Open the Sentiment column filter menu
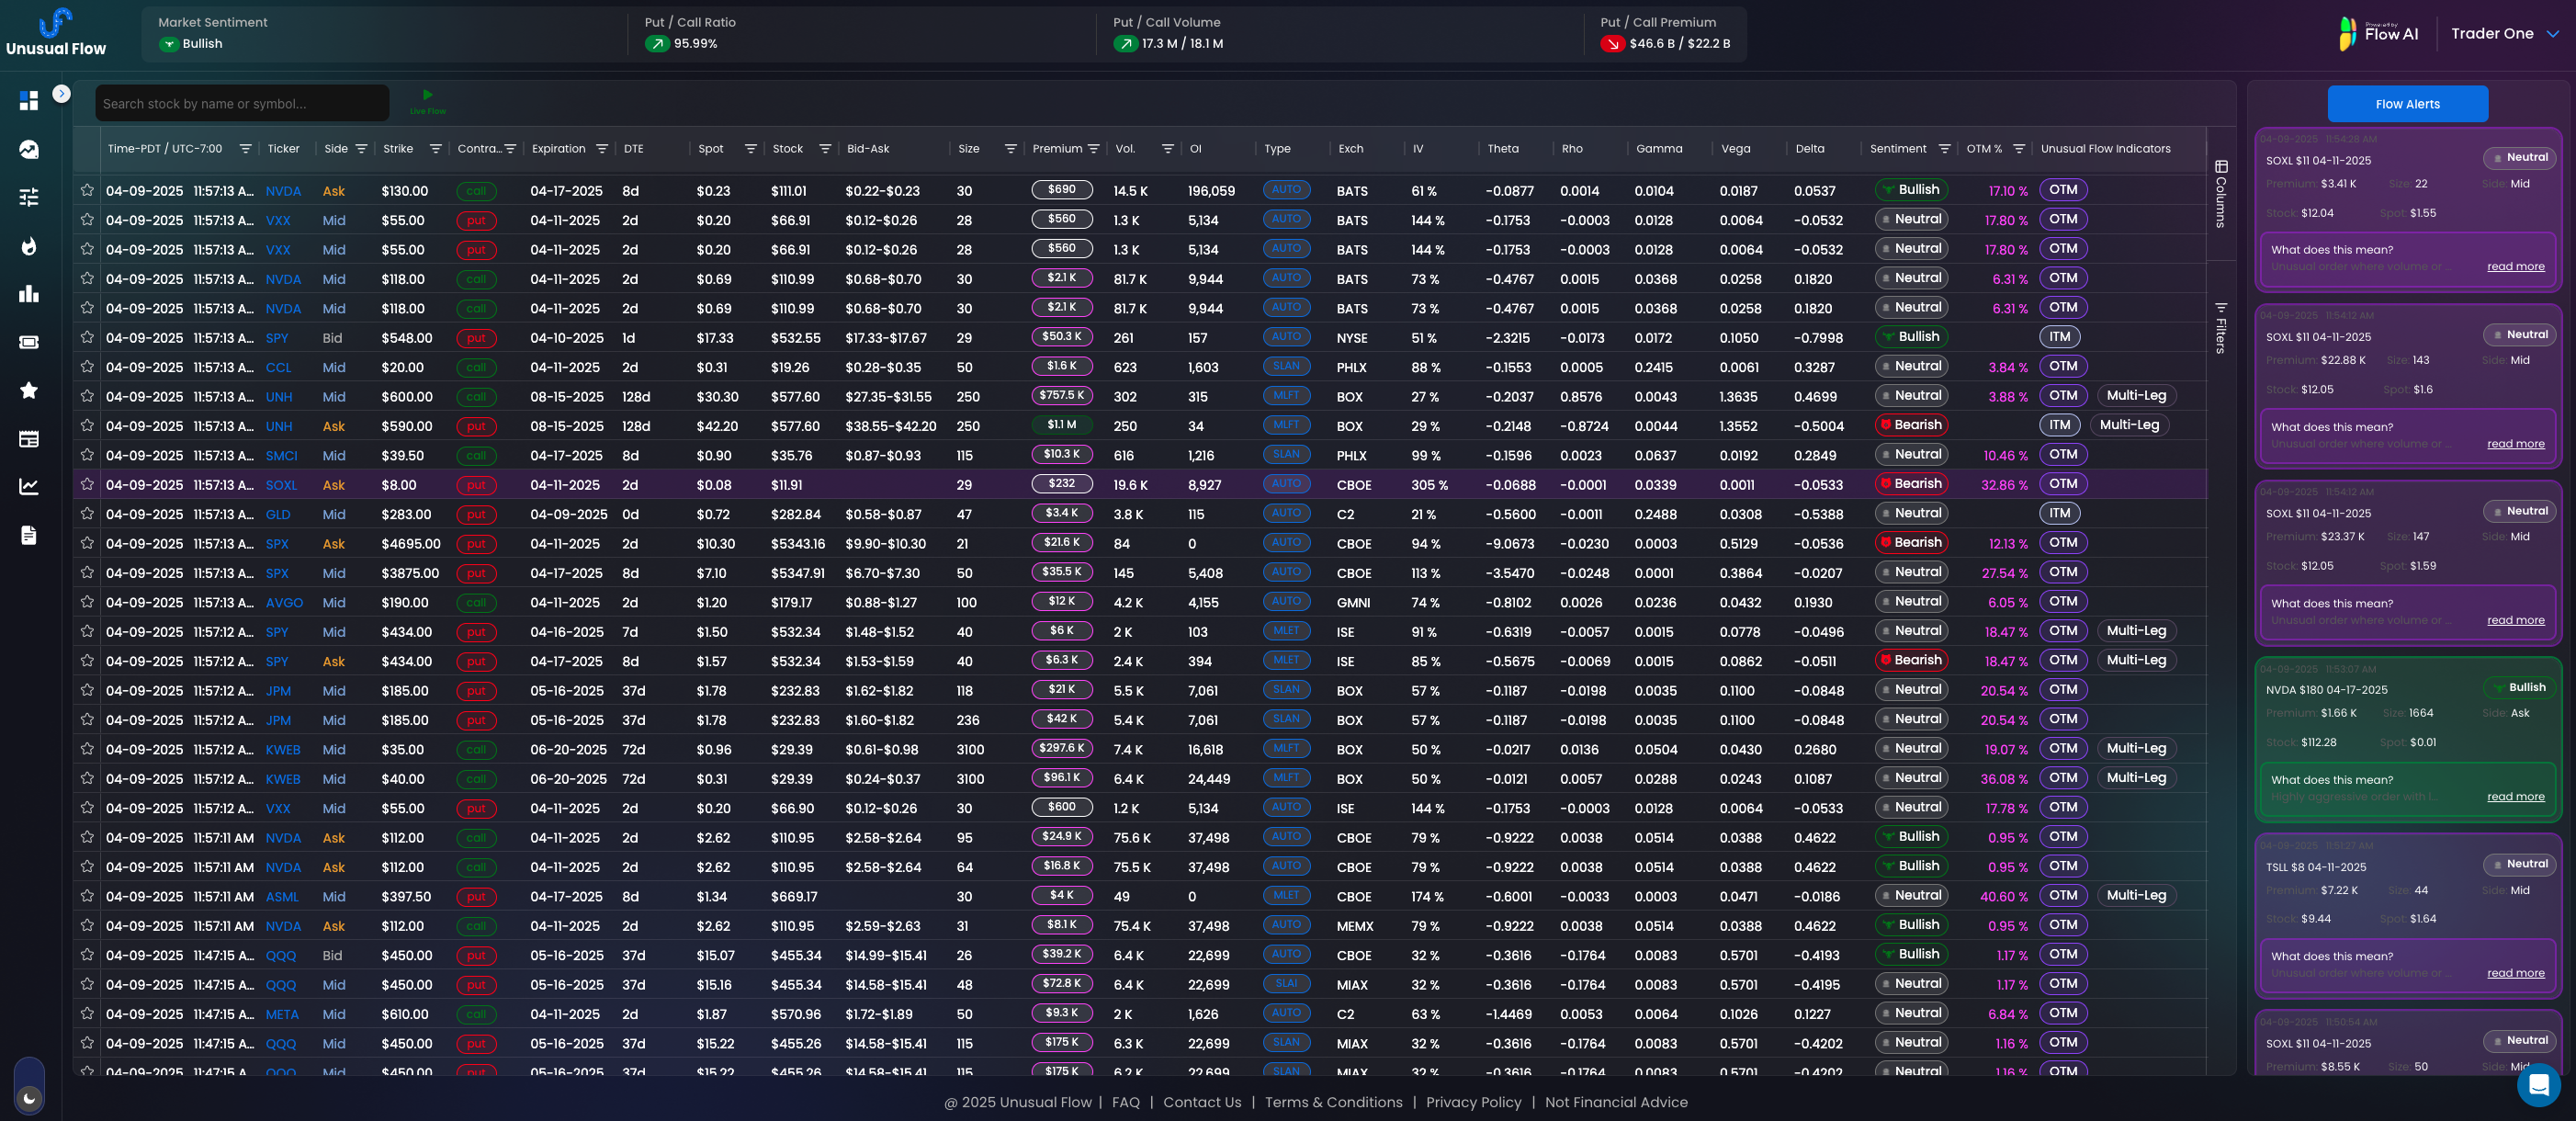Image resolution: width=2576 pixels, height=1121 pixels. (x=1944, y=149)
